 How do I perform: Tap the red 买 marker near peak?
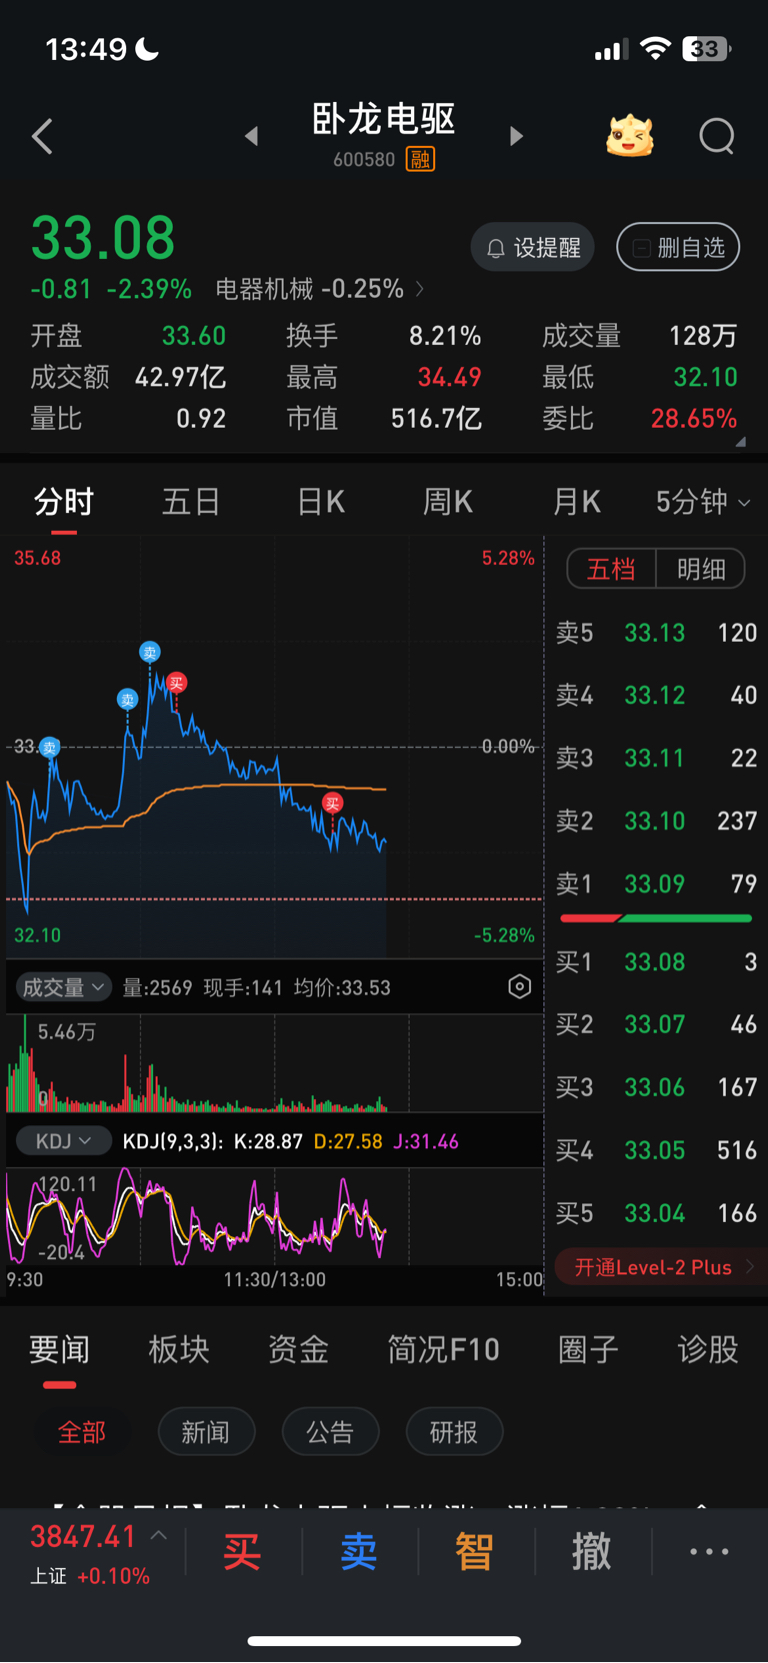[176, 683]
